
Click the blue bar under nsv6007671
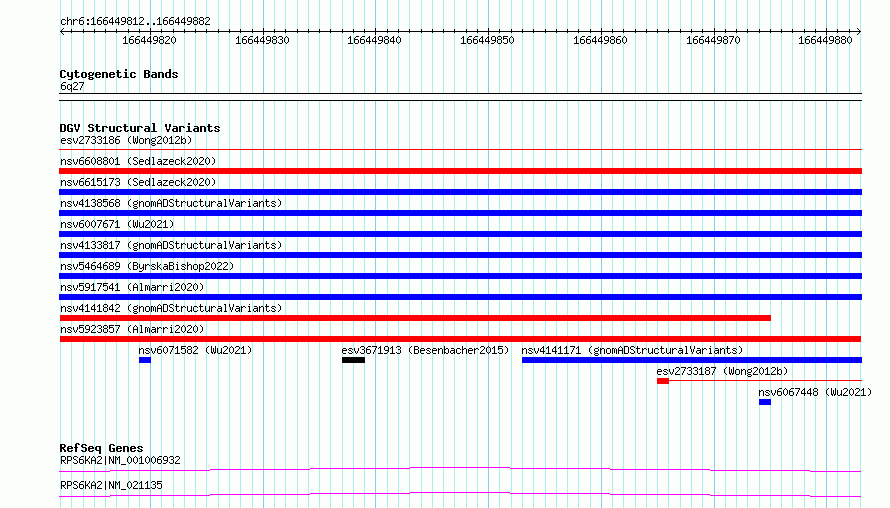(x=460, y=234)
